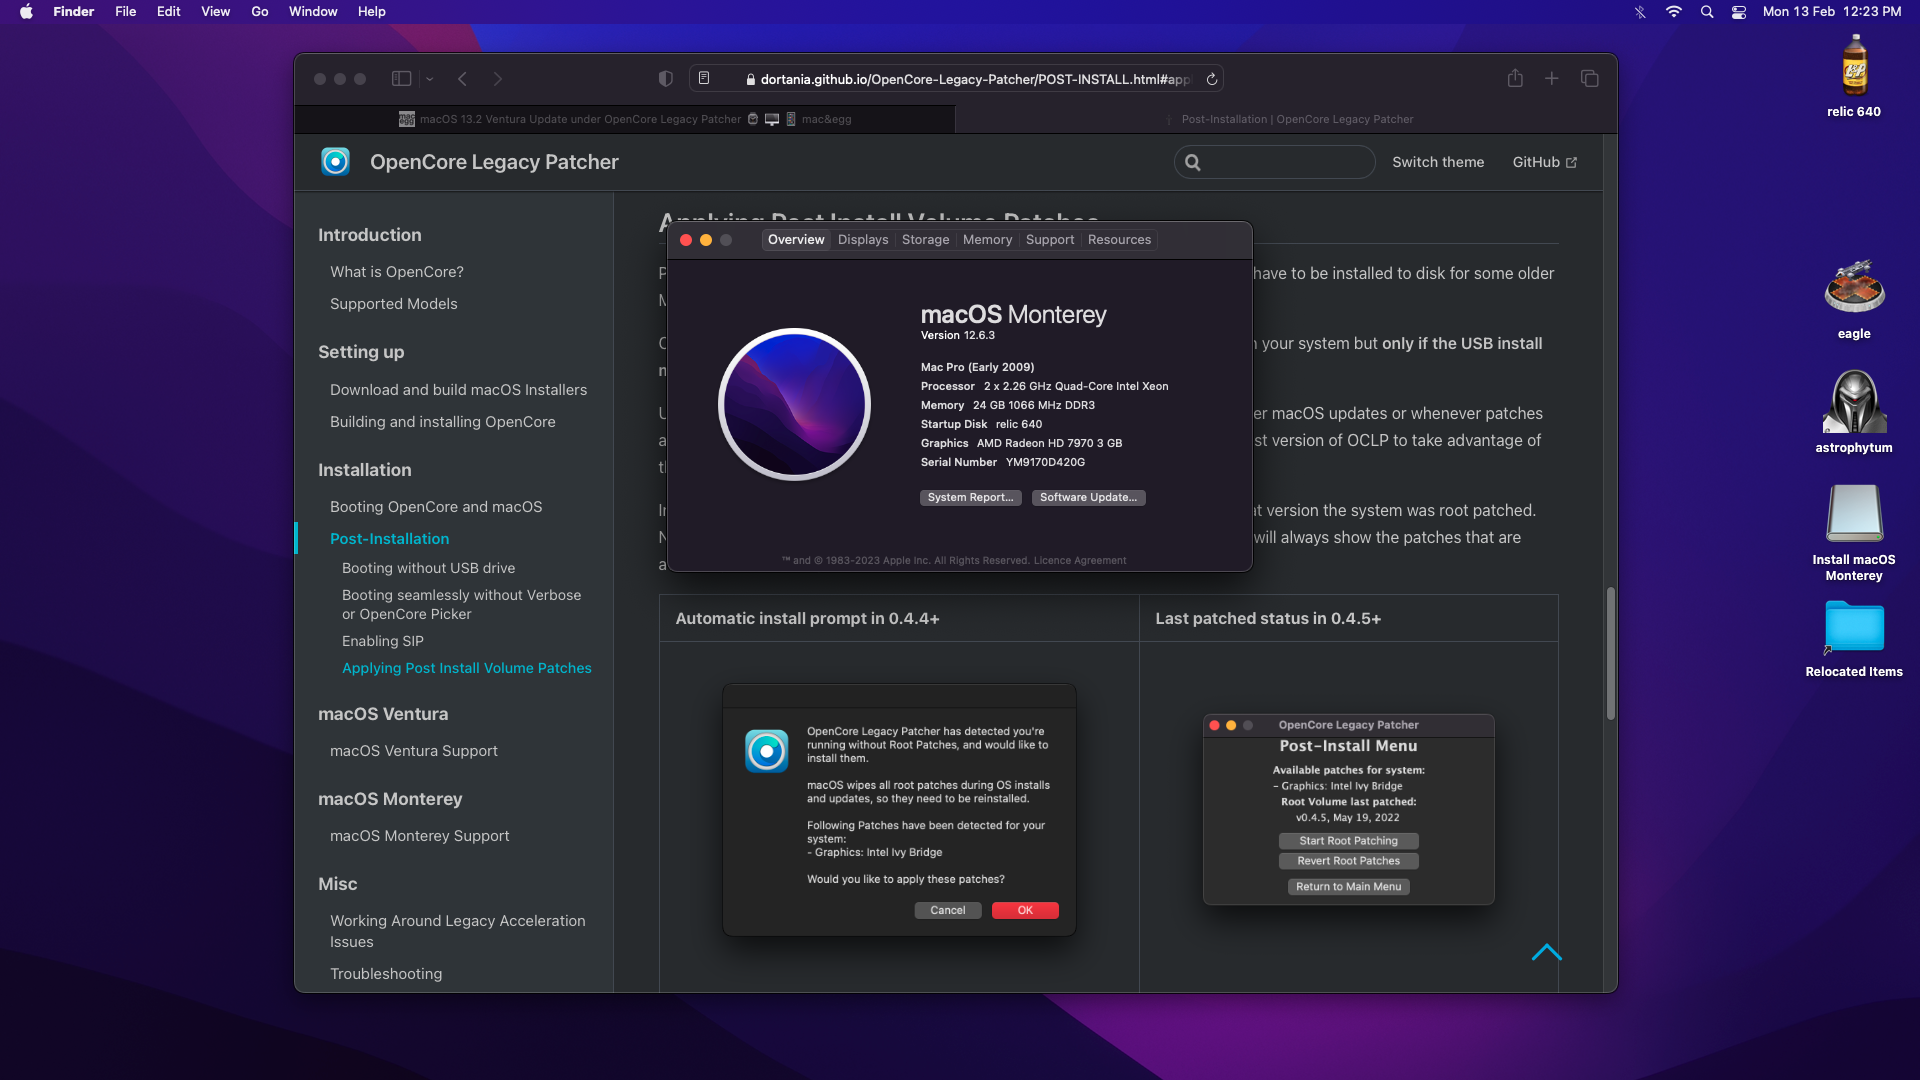Screen dimensions: 1920x1080
Task: Click the privacy shield icon
Action: 665,79
